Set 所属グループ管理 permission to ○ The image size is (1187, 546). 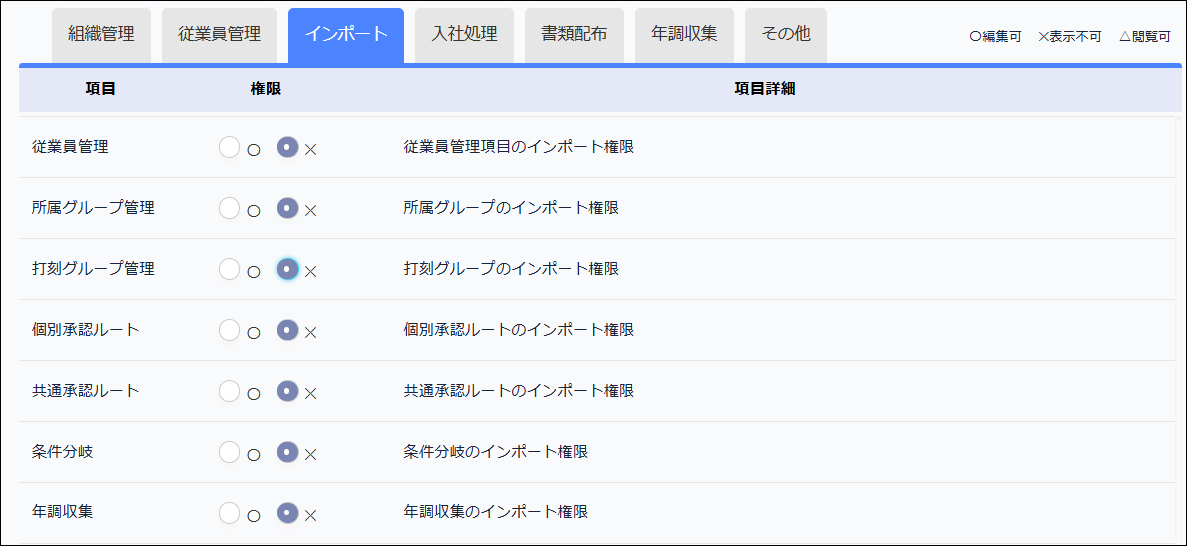229,208
